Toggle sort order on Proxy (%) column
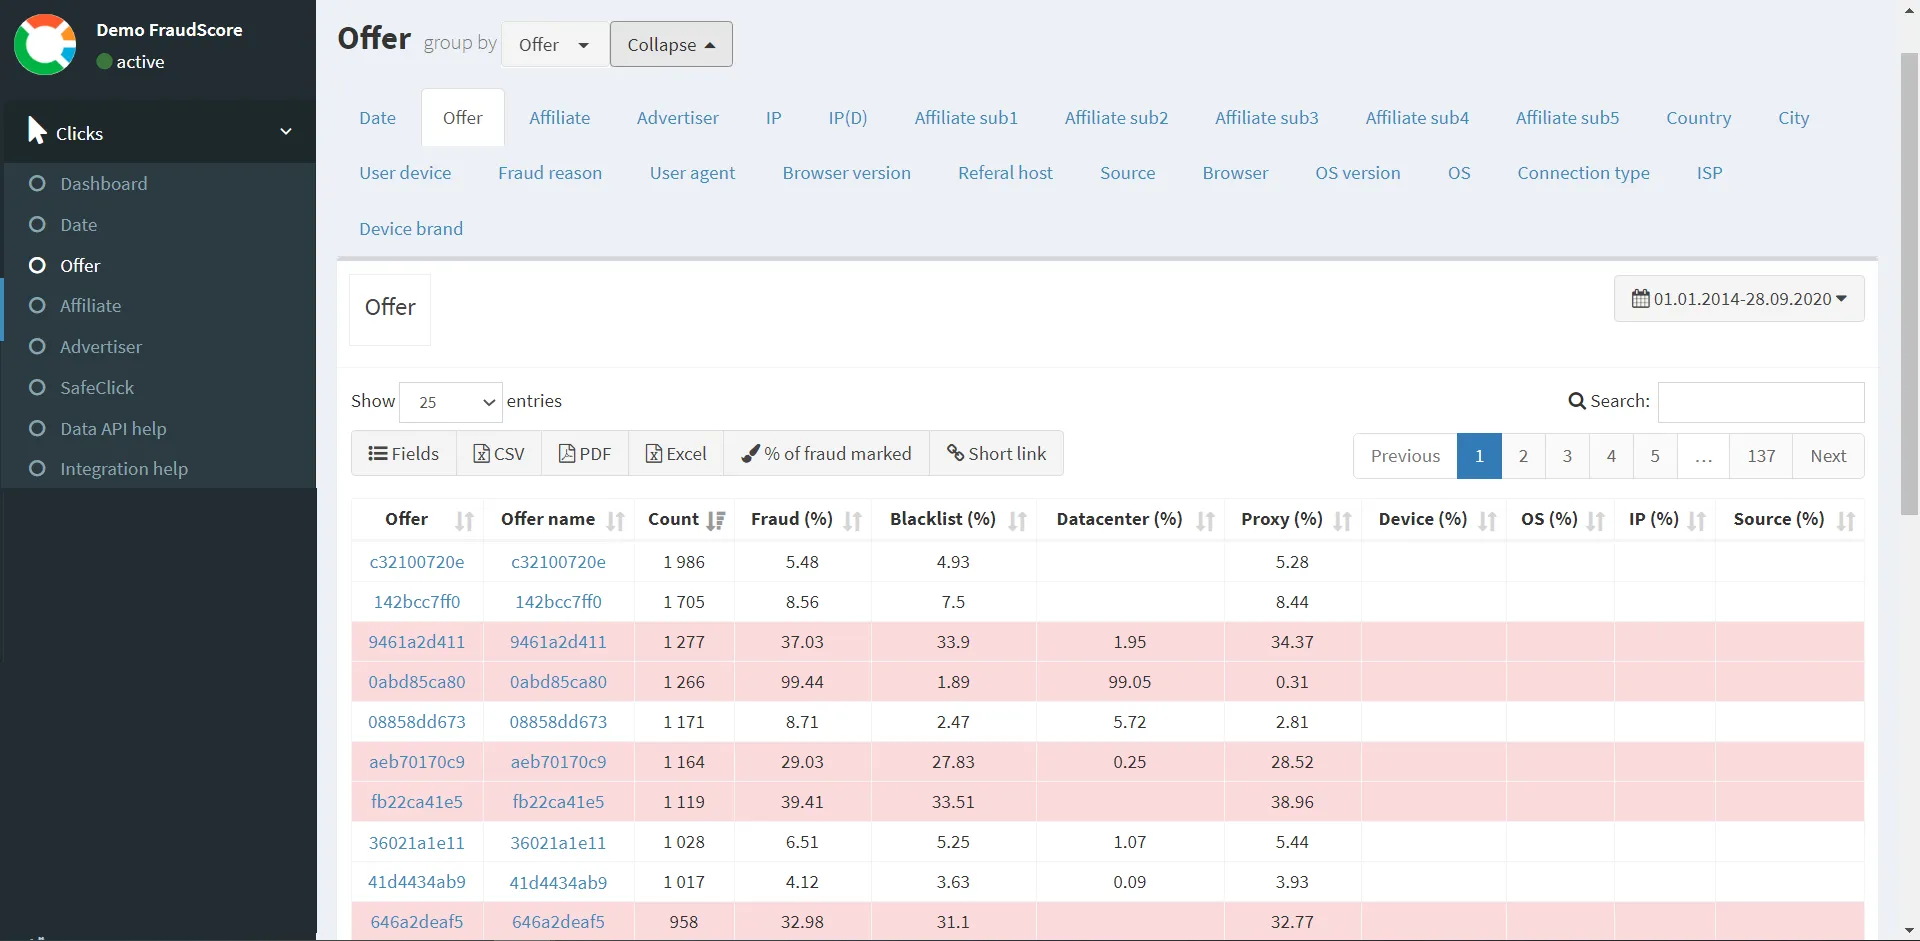Image resolution: width=1920 pixels, height=941 pixels. point(1342,520)
